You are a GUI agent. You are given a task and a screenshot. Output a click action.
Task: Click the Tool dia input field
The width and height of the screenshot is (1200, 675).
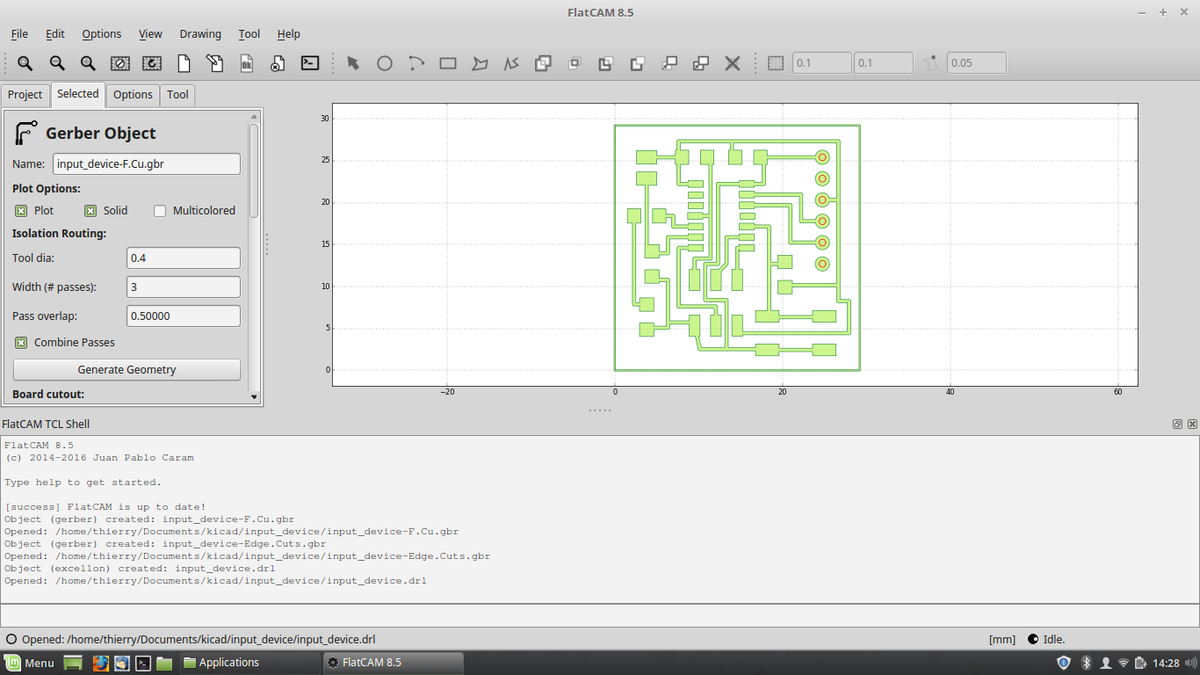184,258
